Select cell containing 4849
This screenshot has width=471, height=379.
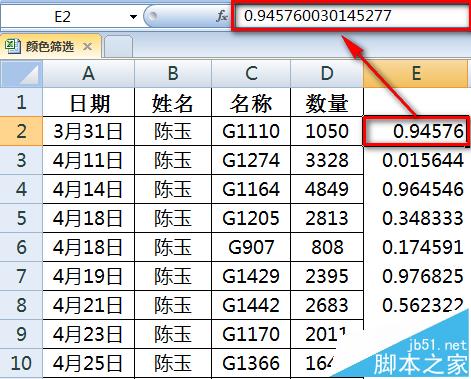327,189
